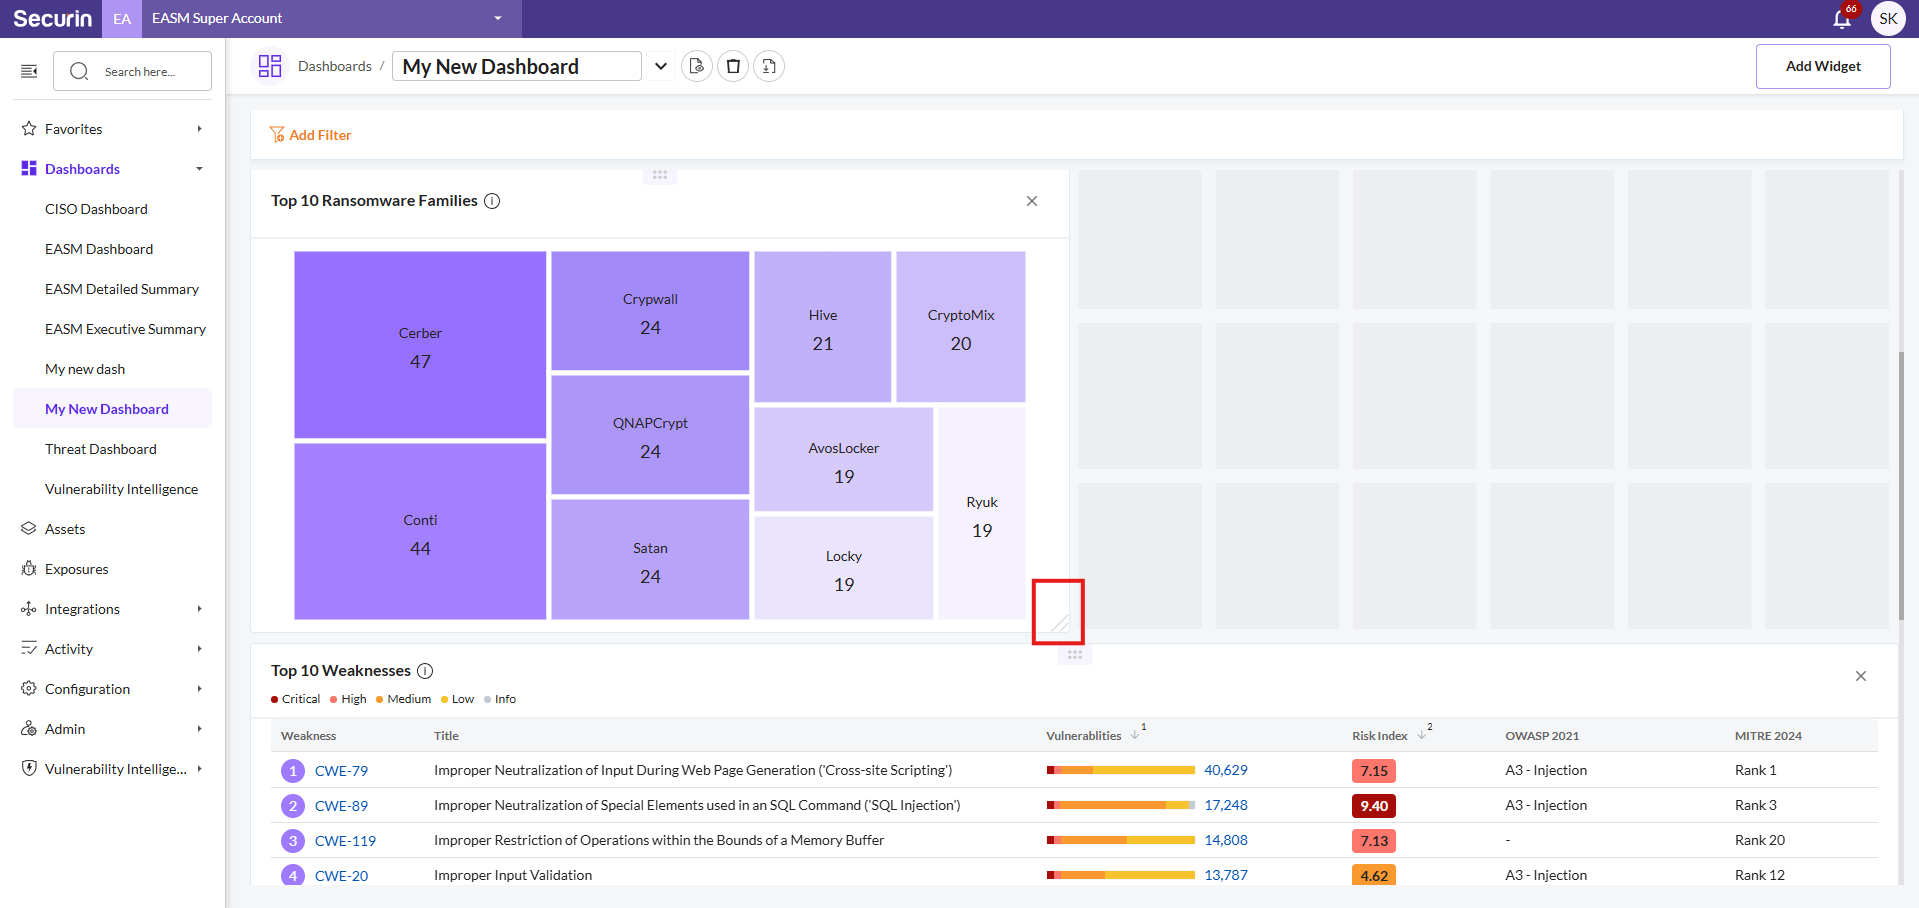Select EASM Executive Summary in the sidebar
This screenshot has height=908, width=1919.
pos(125,329)
